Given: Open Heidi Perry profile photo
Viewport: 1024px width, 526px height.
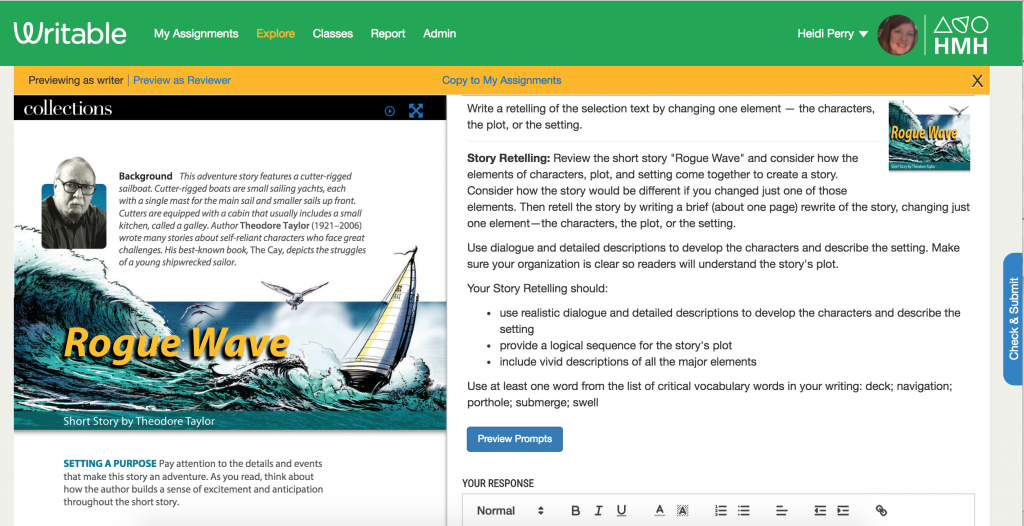Looking at the screenshot, I should pyautogui.click(x=898, y=35).
